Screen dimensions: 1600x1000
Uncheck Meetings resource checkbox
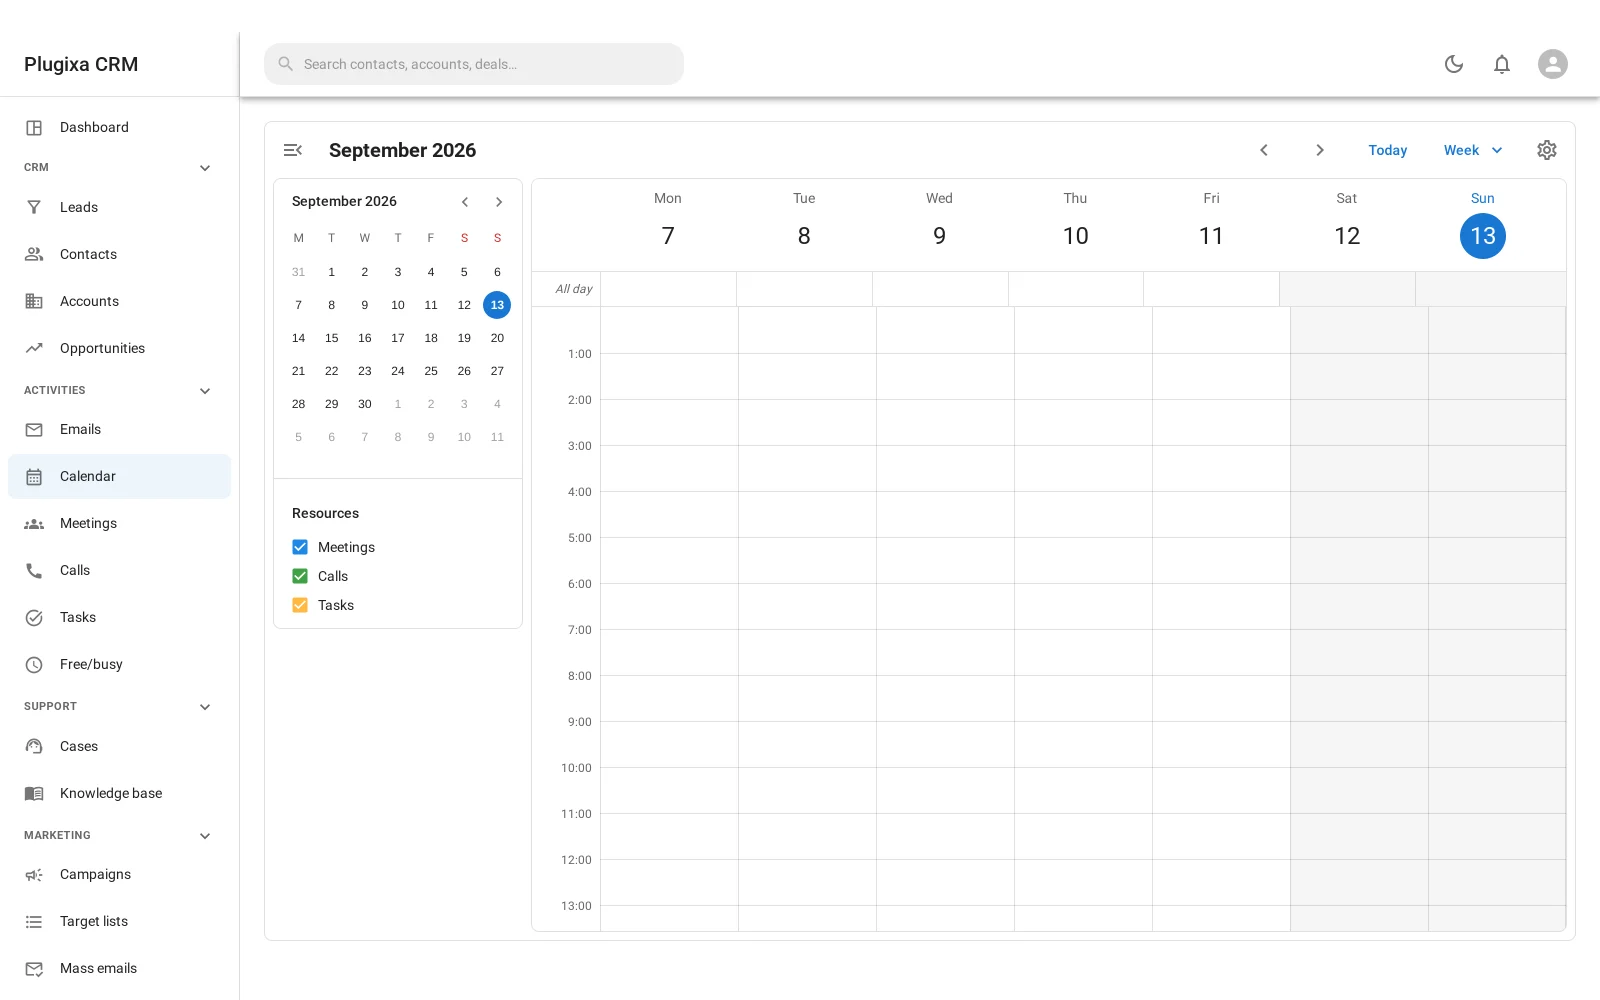click(x=300, y=547)
